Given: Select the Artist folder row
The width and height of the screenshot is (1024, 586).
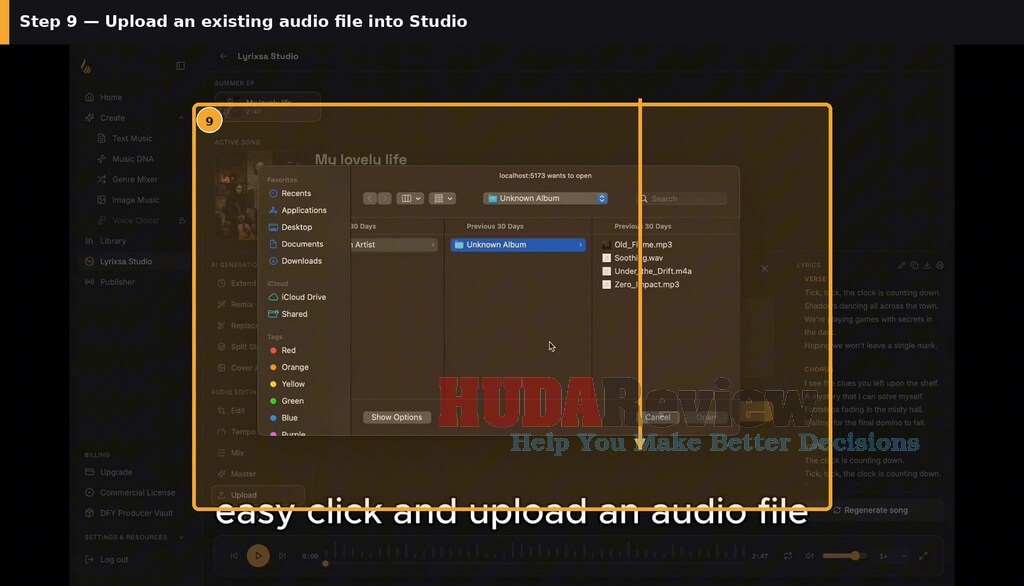Looking at the screenshot, I should 394,245.
